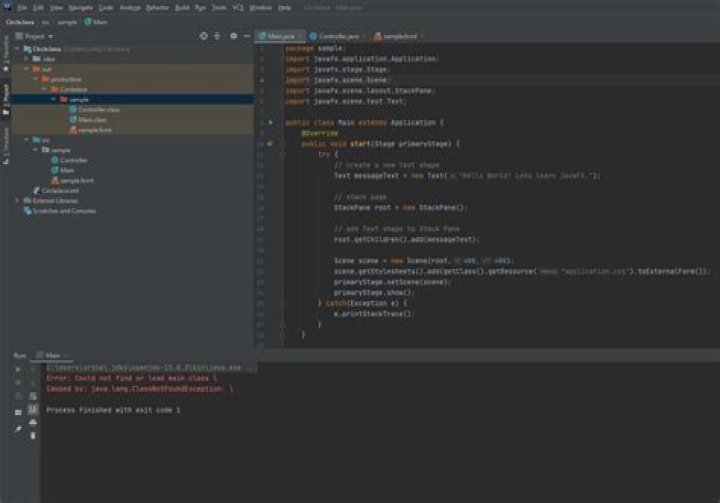Select sample.fxml under out folder
The height and width of the screenshot is (503, 720).
[90, 130]
